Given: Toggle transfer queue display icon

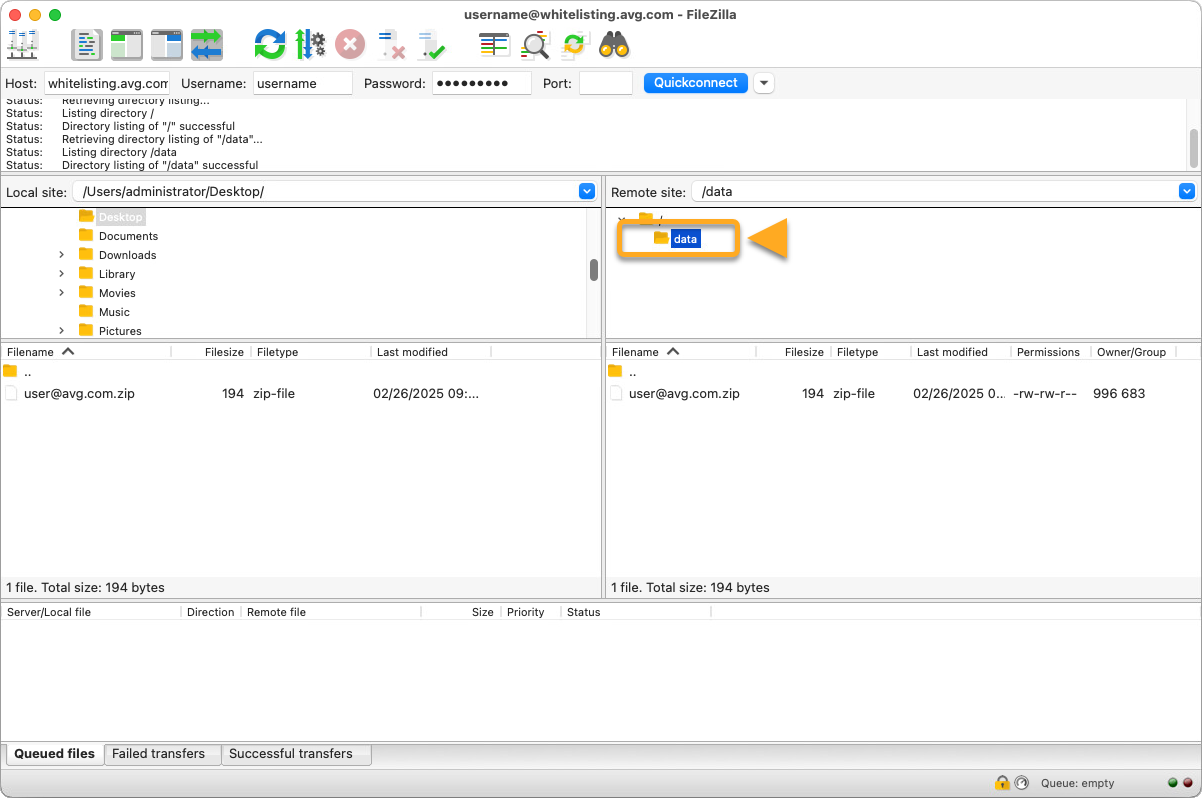Looking at the screenshot, I should 207,45.
